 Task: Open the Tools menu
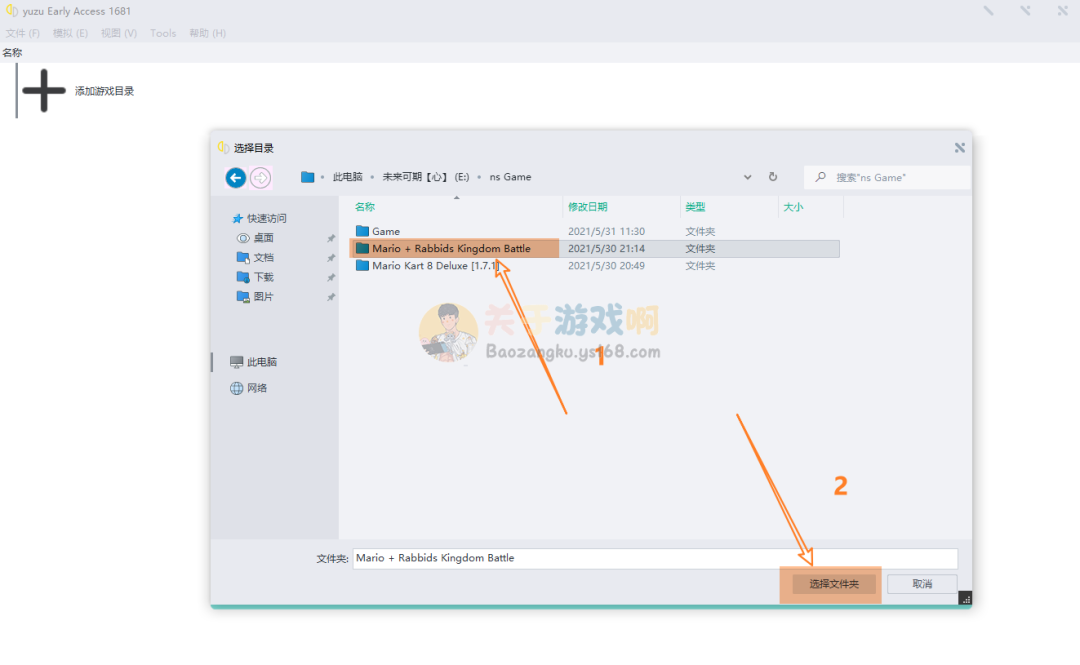[x=163, y=33]
